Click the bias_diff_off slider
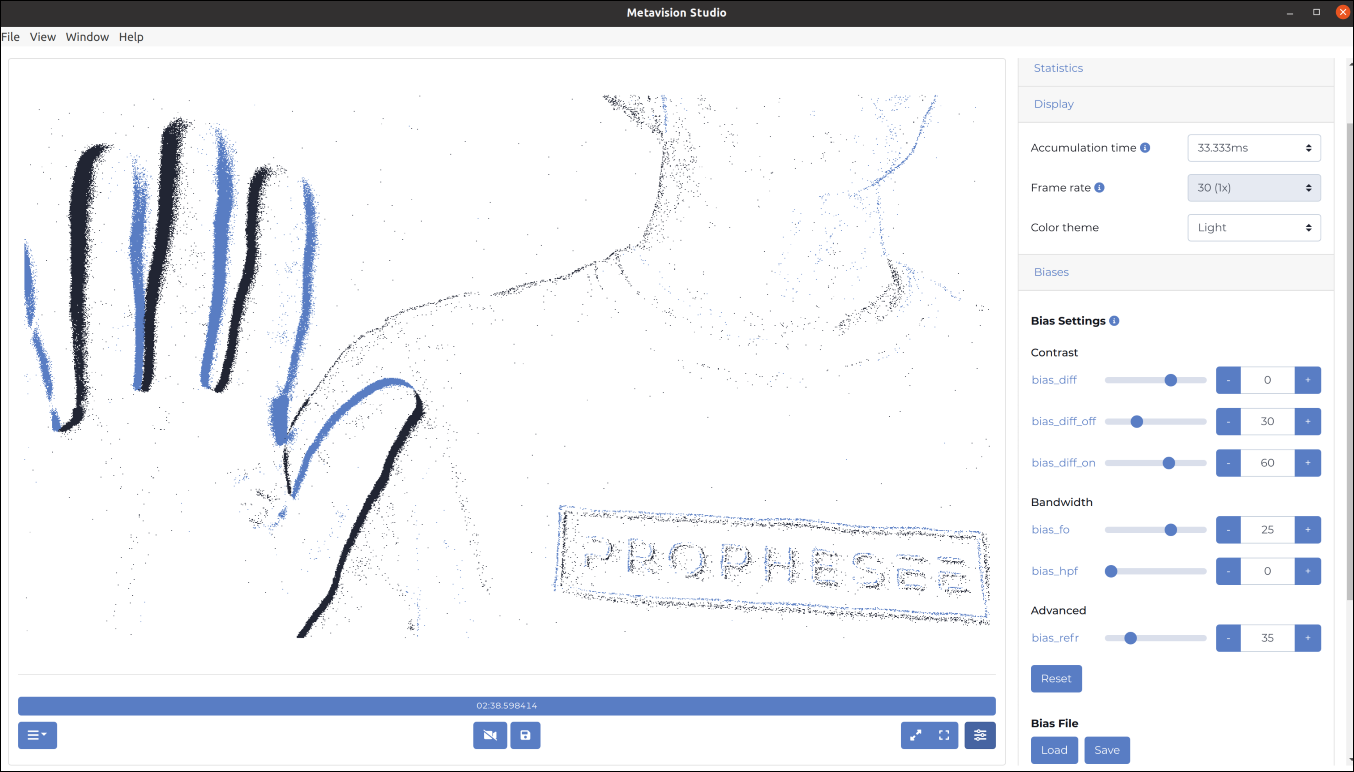 [1155, 421]
